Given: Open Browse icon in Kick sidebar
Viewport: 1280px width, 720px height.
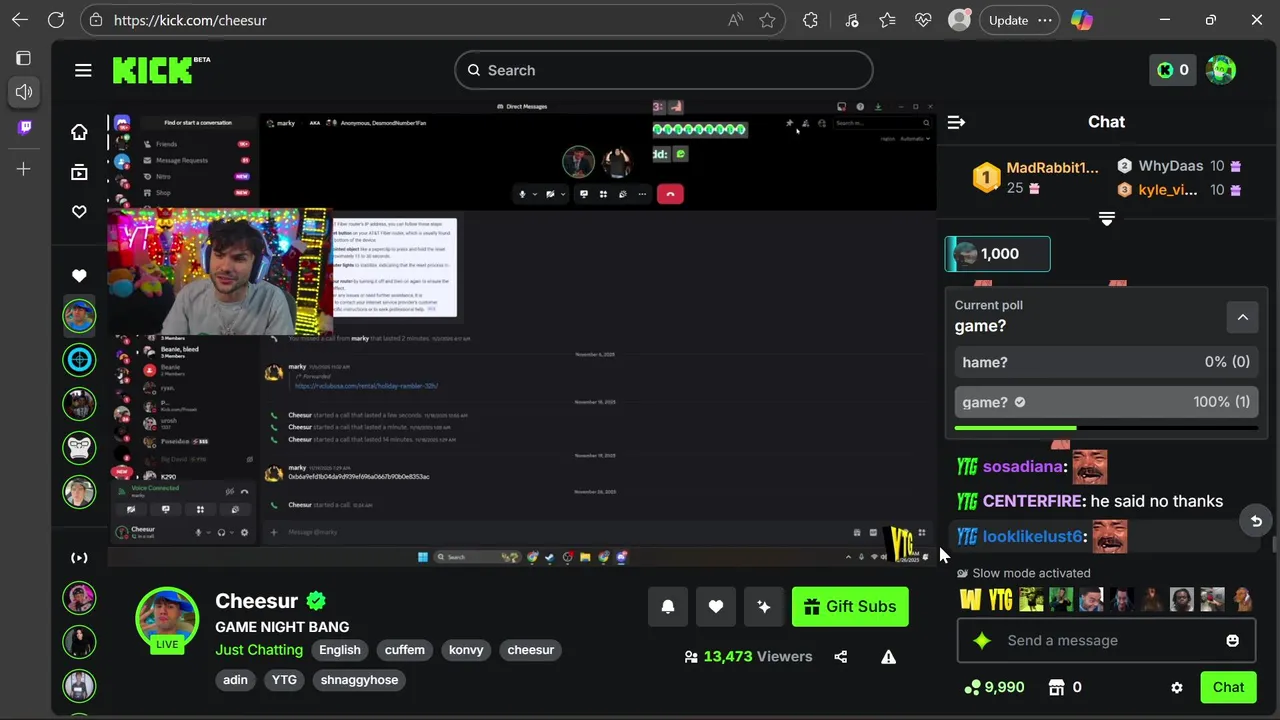Looking at the screenshot, I should pos(79,172).
